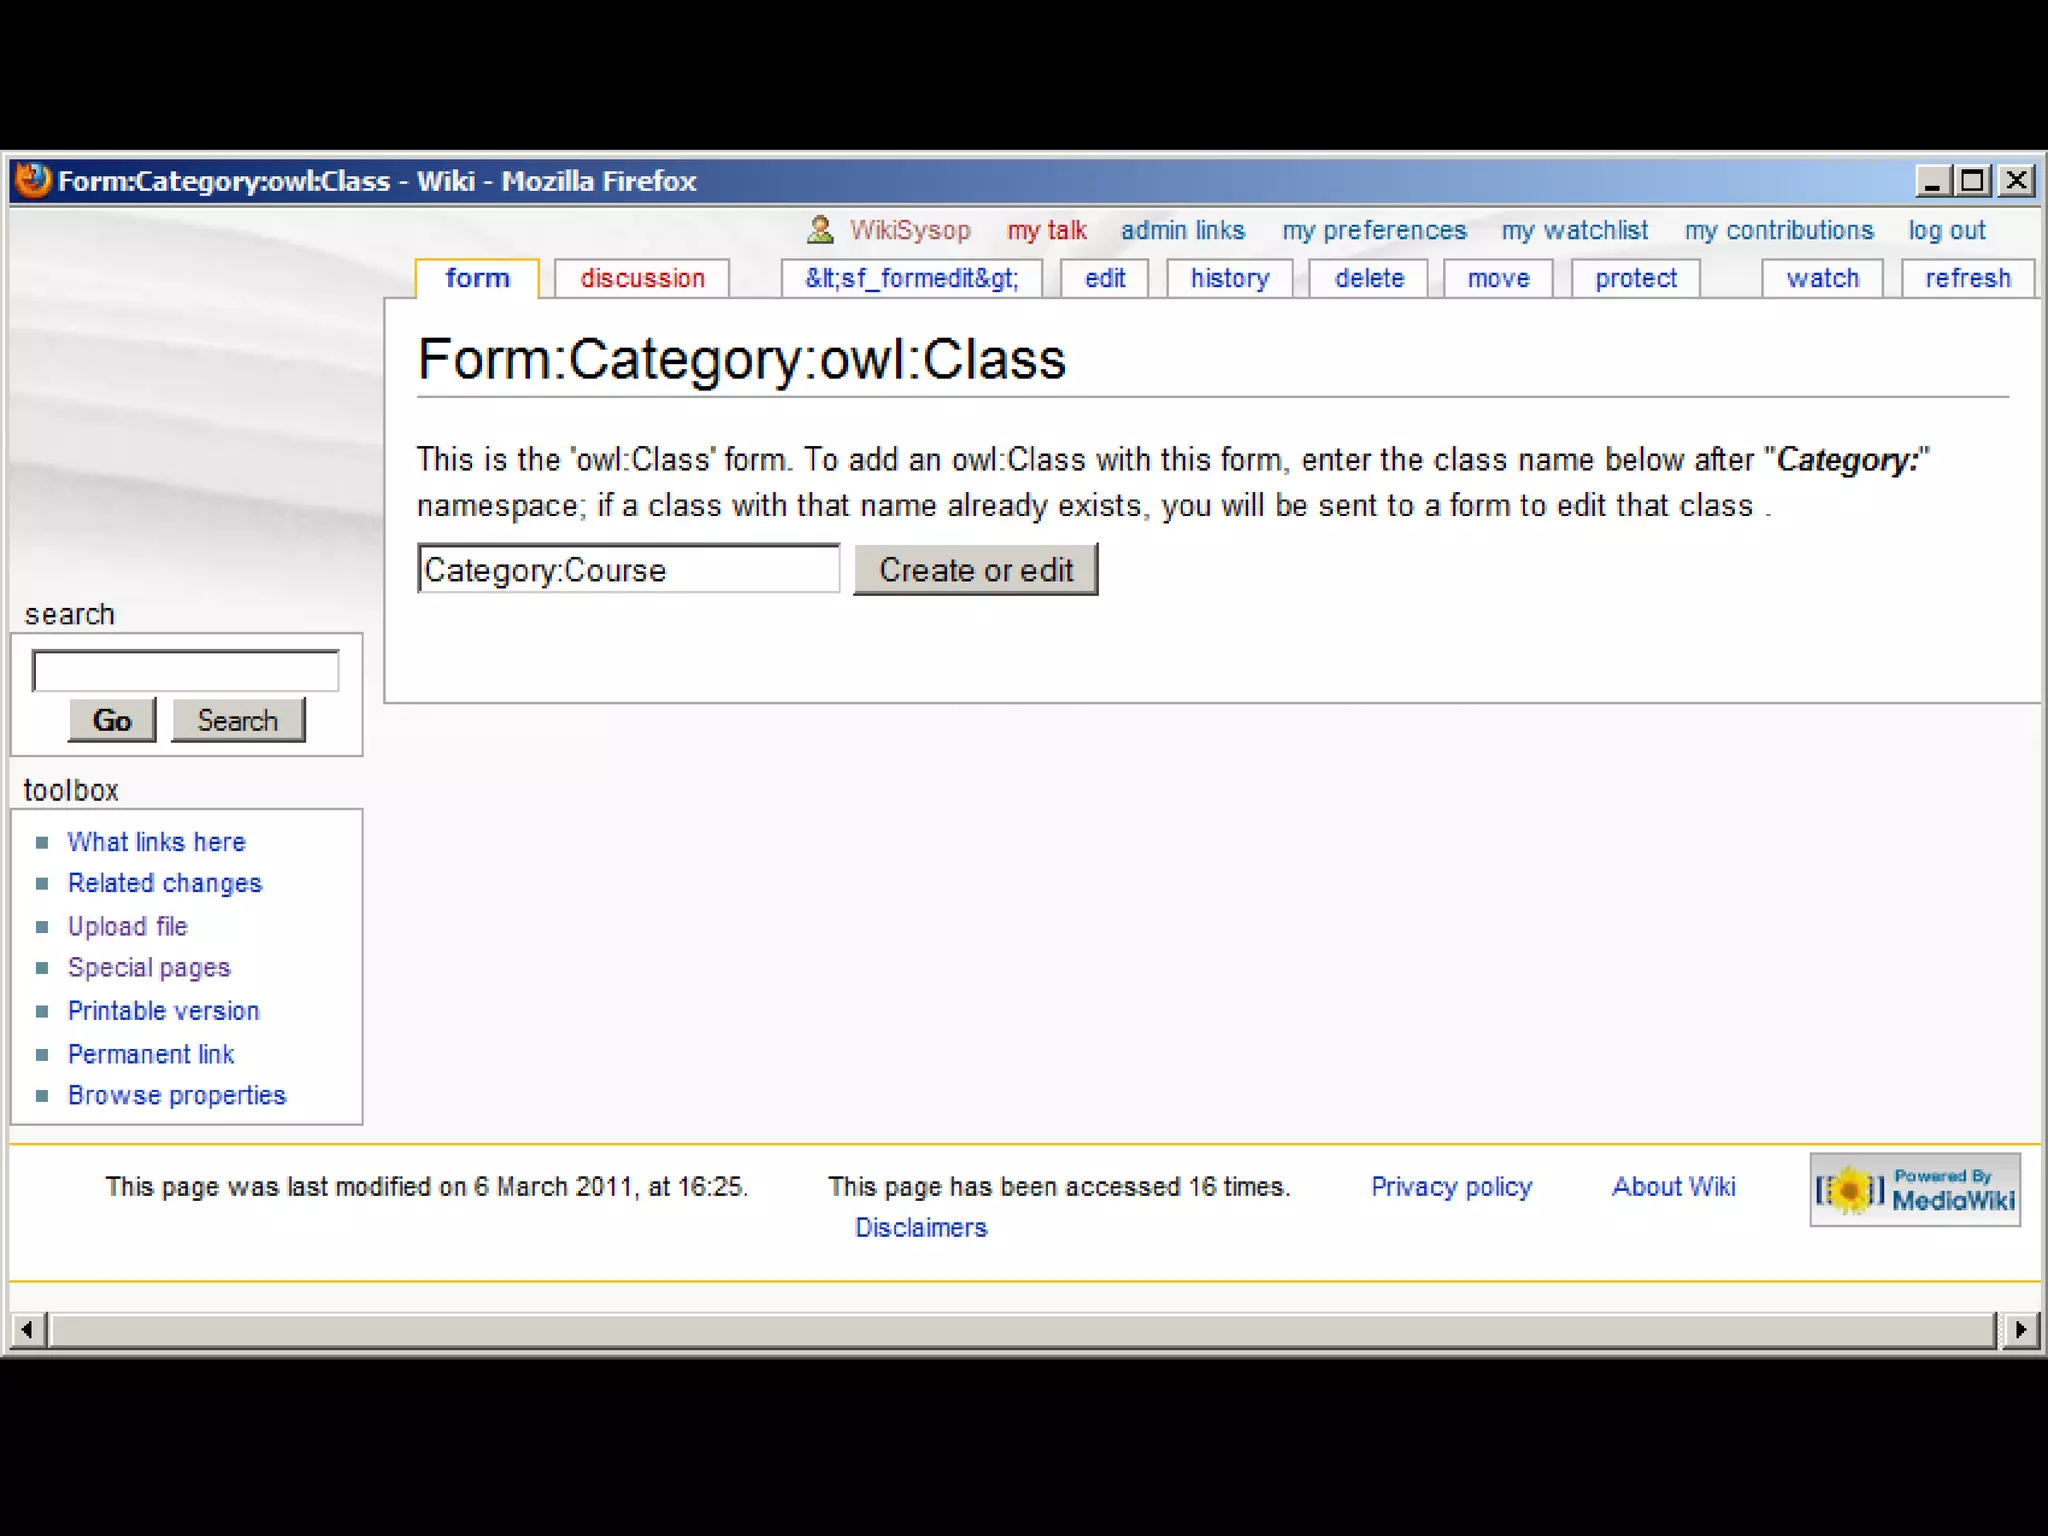Click the Firefox logo in title bar
Image resolution: width=2048 pixels, height=1536 pixels.
(x=32, y=181)
